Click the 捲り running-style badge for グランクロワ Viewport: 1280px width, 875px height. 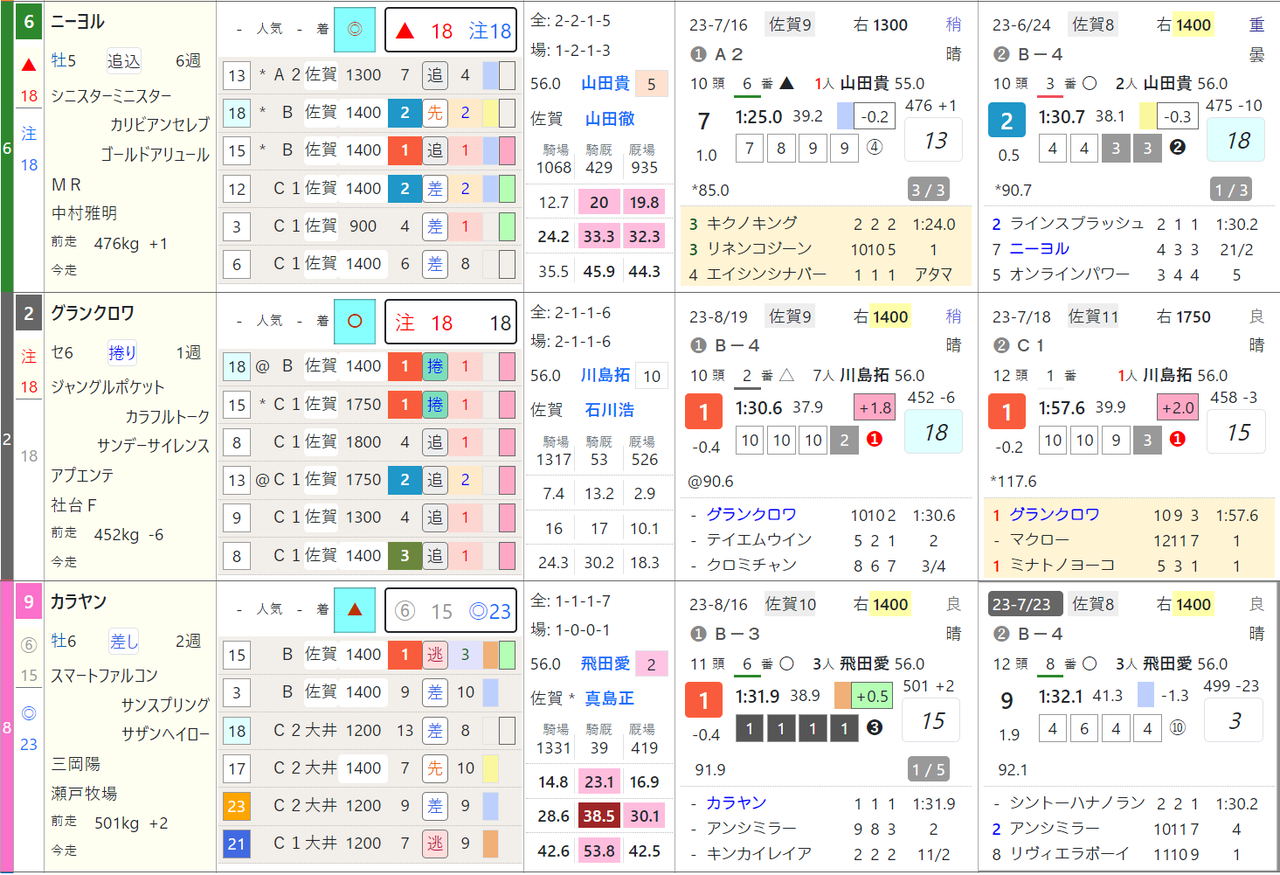click(x=123, y=352)
